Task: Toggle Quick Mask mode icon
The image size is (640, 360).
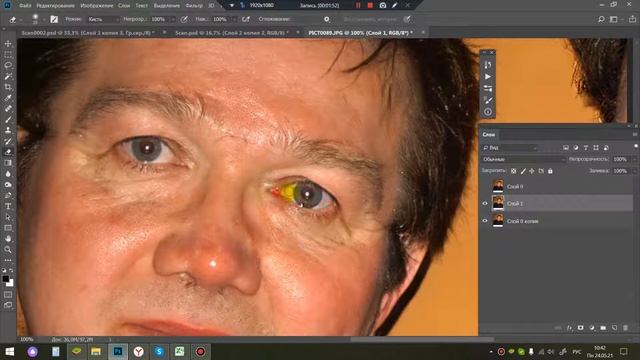Action: click(8, 294)
